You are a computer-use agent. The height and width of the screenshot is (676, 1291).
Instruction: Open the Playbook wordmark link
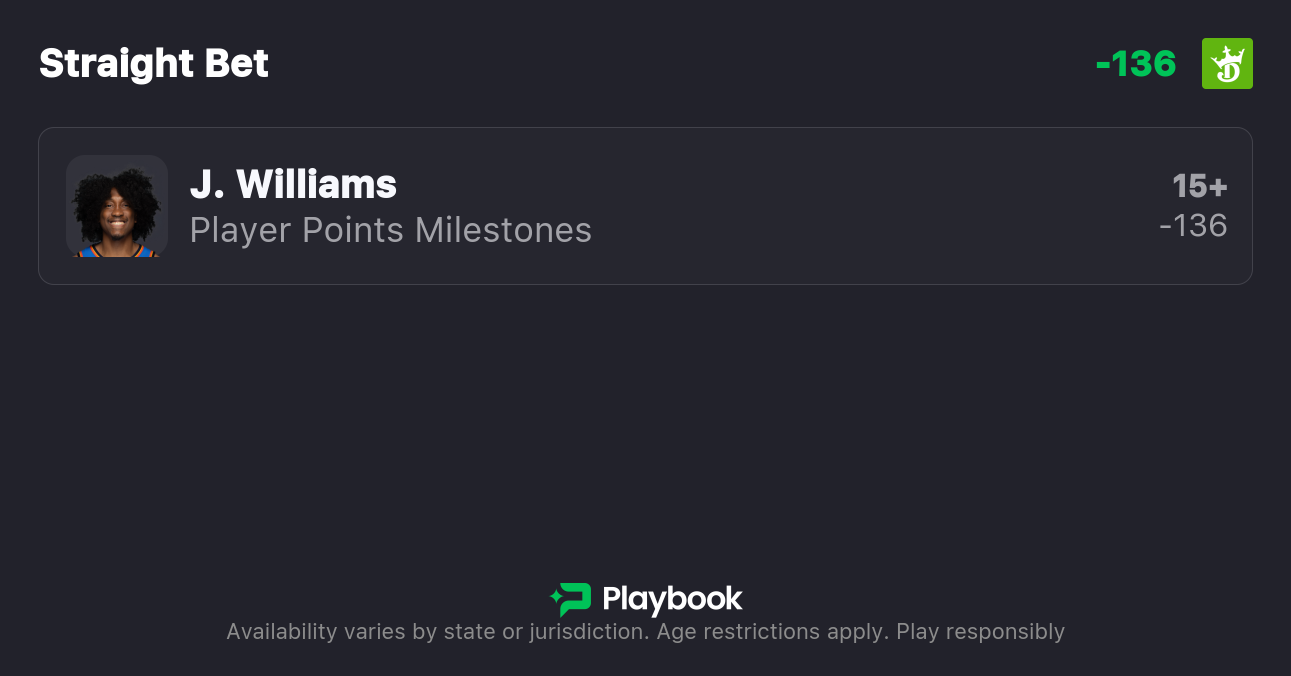tap(672, 599)
